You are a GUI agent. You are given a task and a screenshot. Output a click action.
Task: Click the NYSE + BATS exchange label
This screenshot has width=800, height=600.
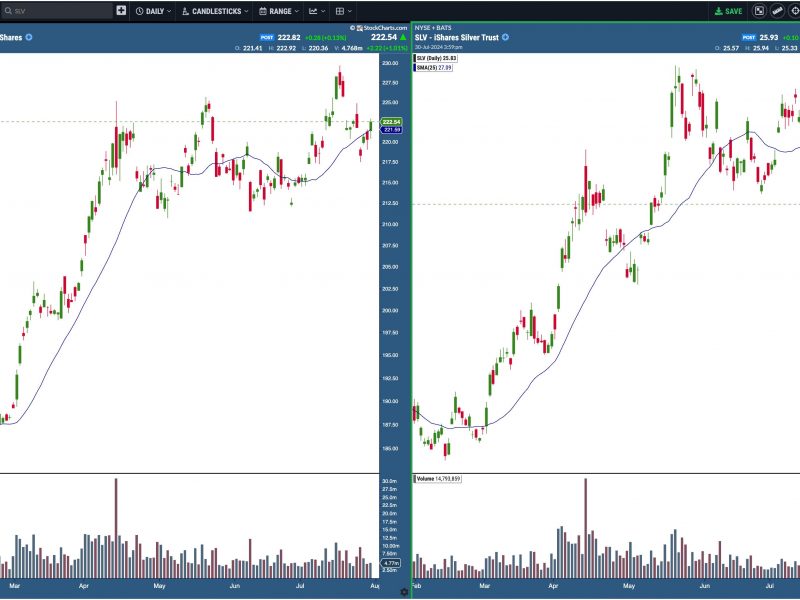pos(433,28)
